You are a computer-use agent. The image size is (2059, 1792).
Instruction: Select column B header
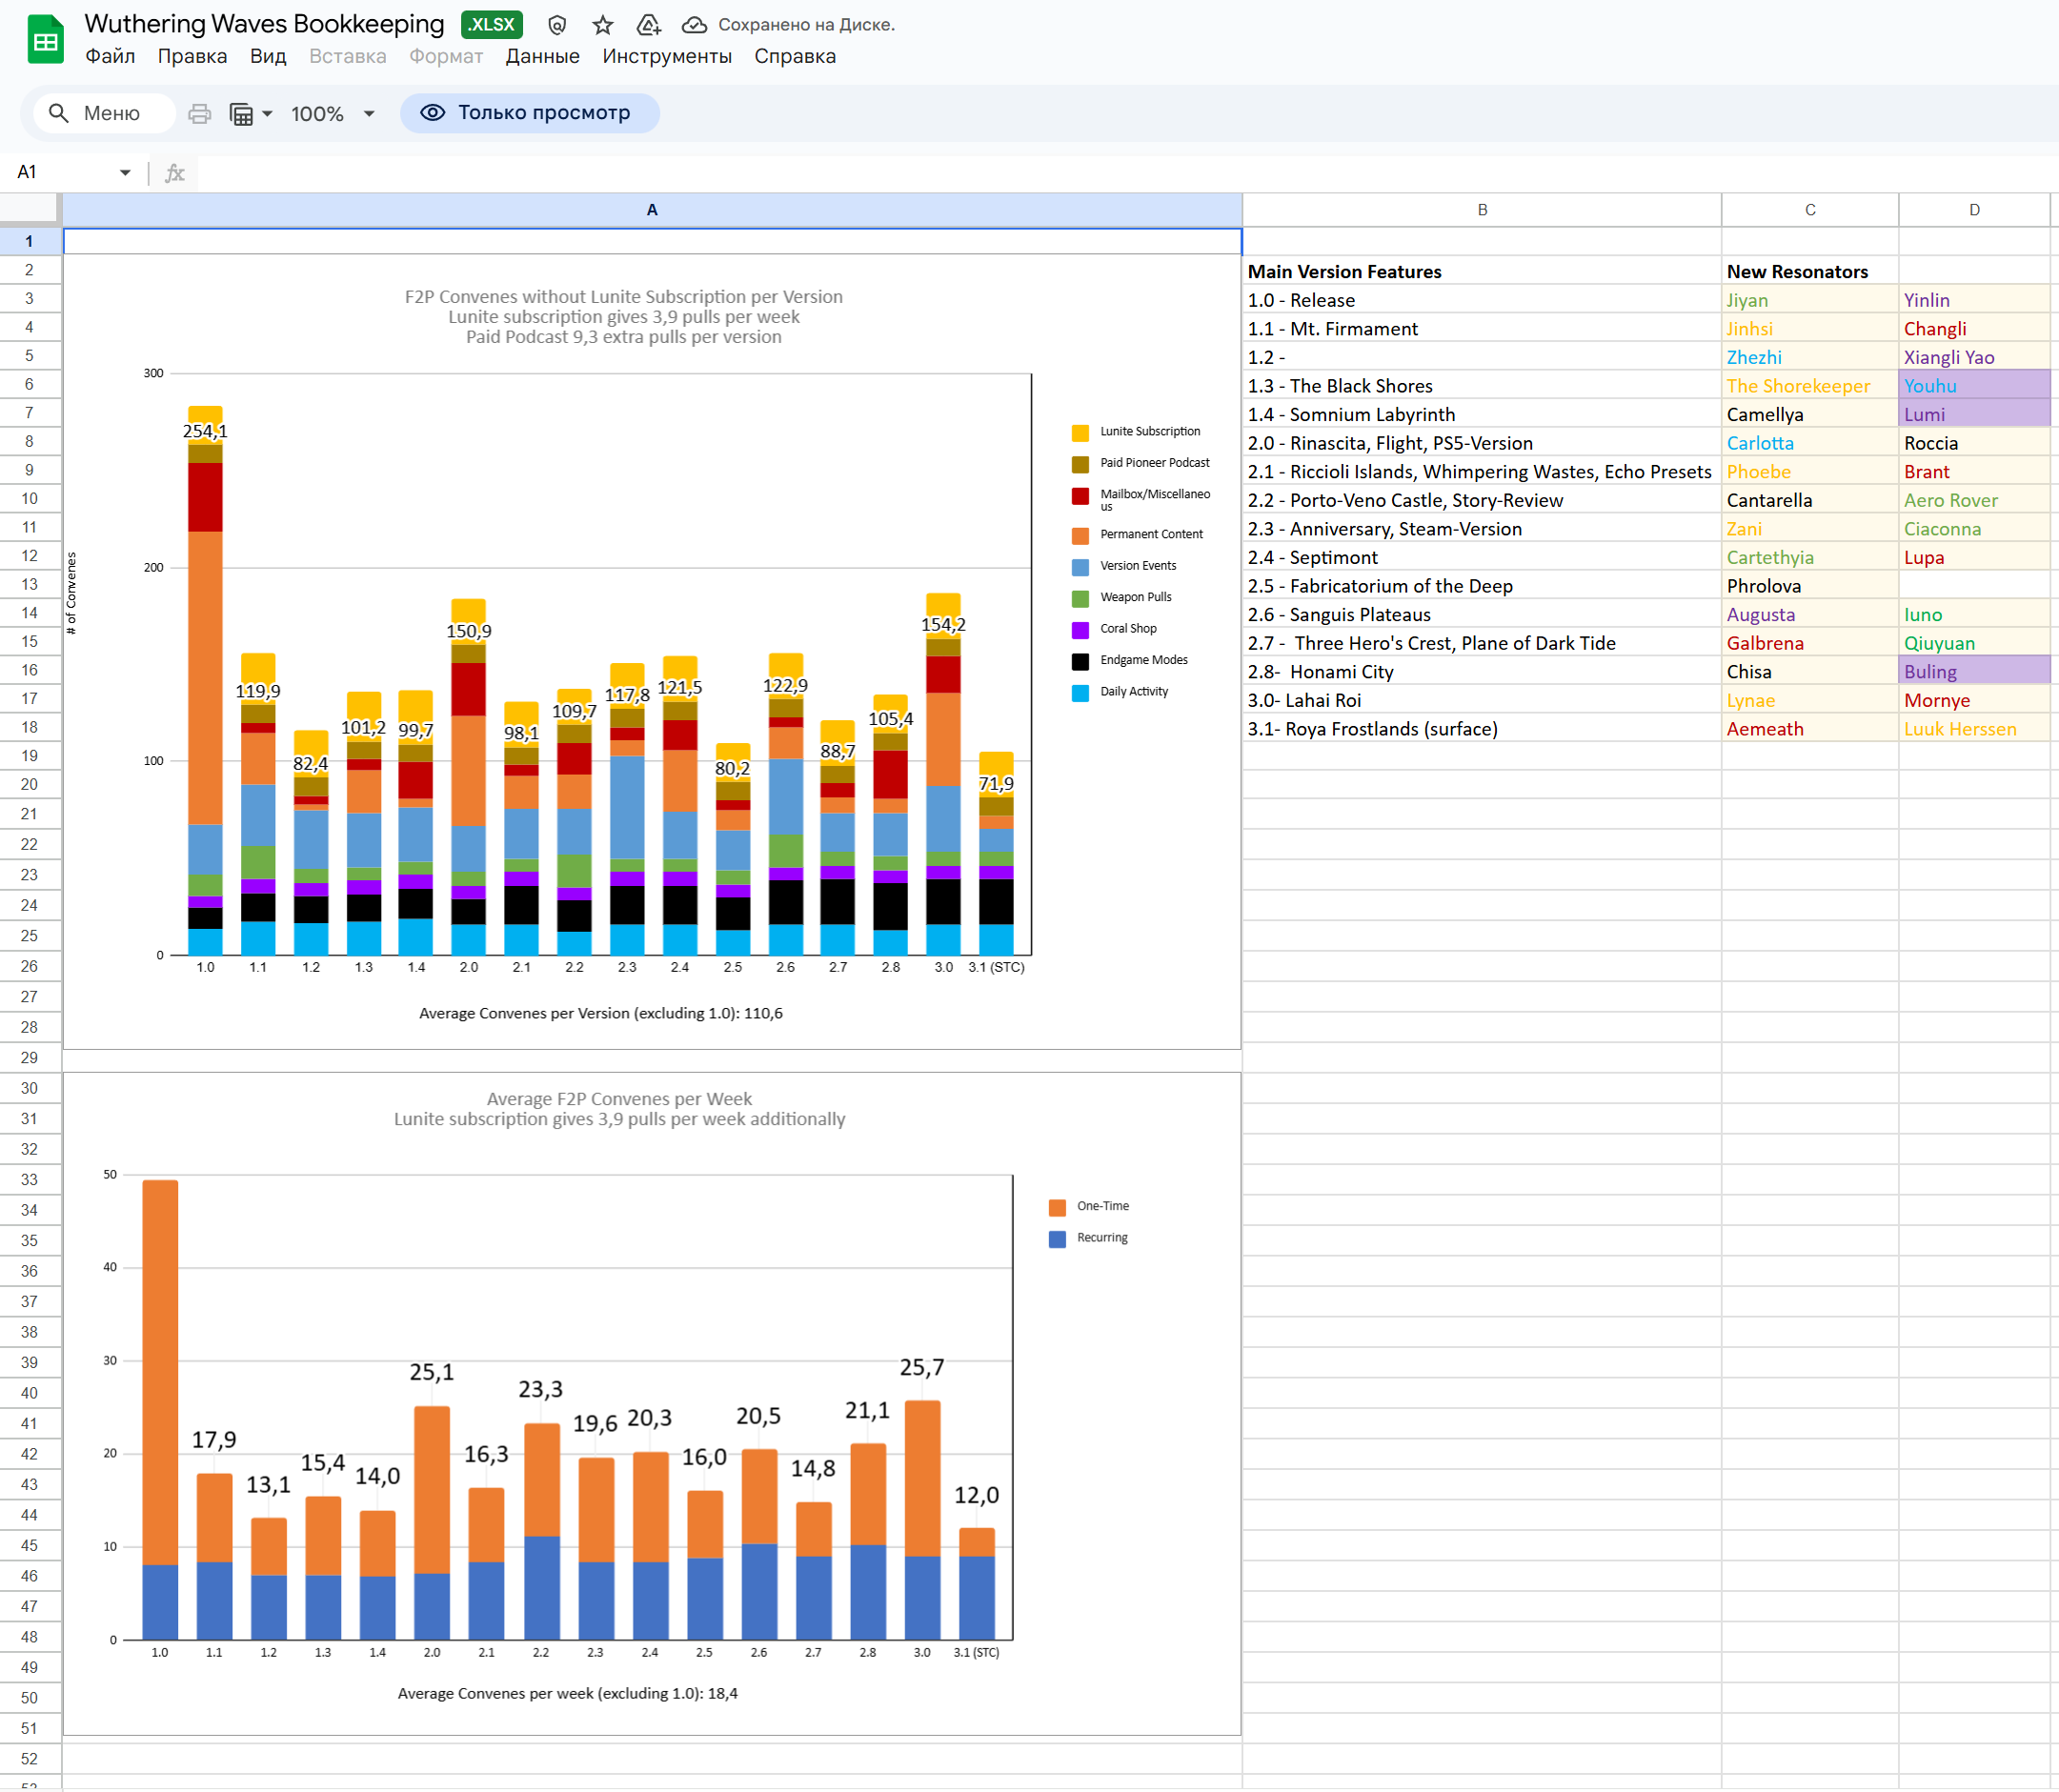coord(1482,210)
